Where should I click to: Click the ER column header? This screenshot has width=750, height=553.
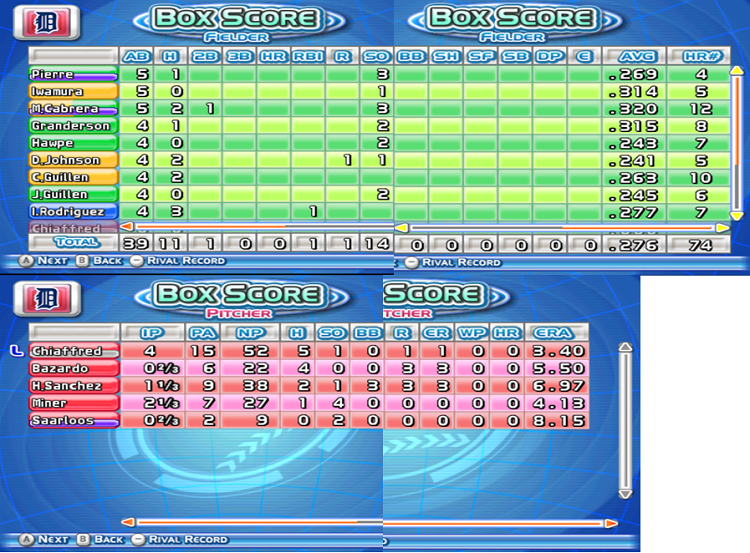(x=437, y=333)
